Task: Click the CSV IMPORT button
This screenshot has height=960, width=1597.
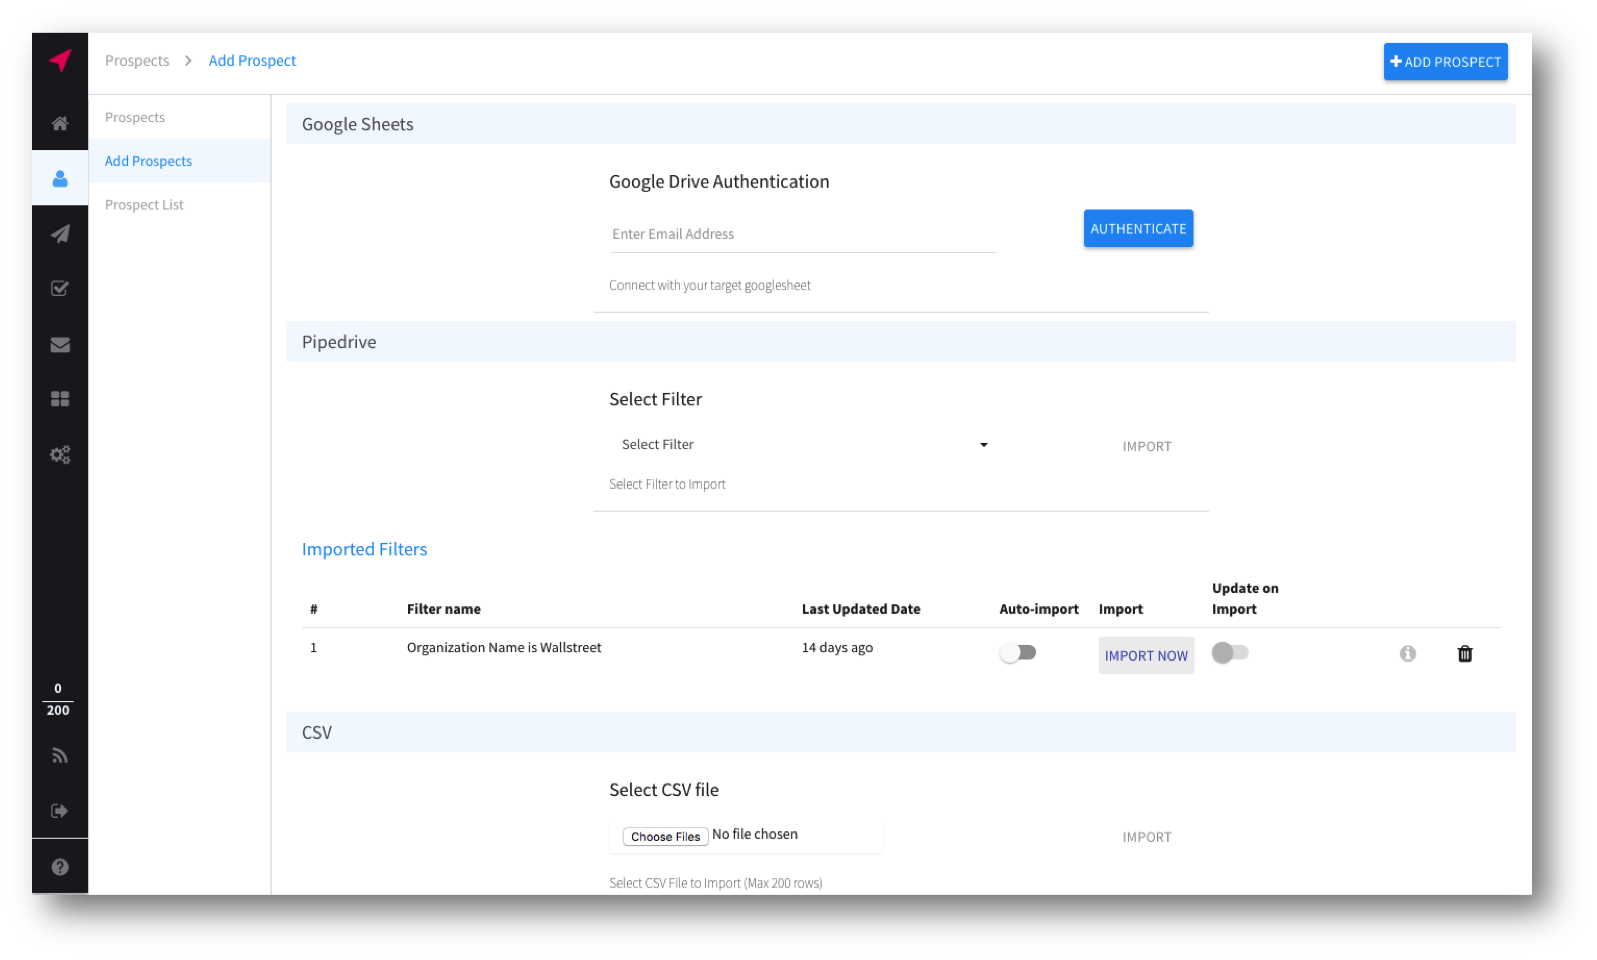Action: (x=1146, y=838)
